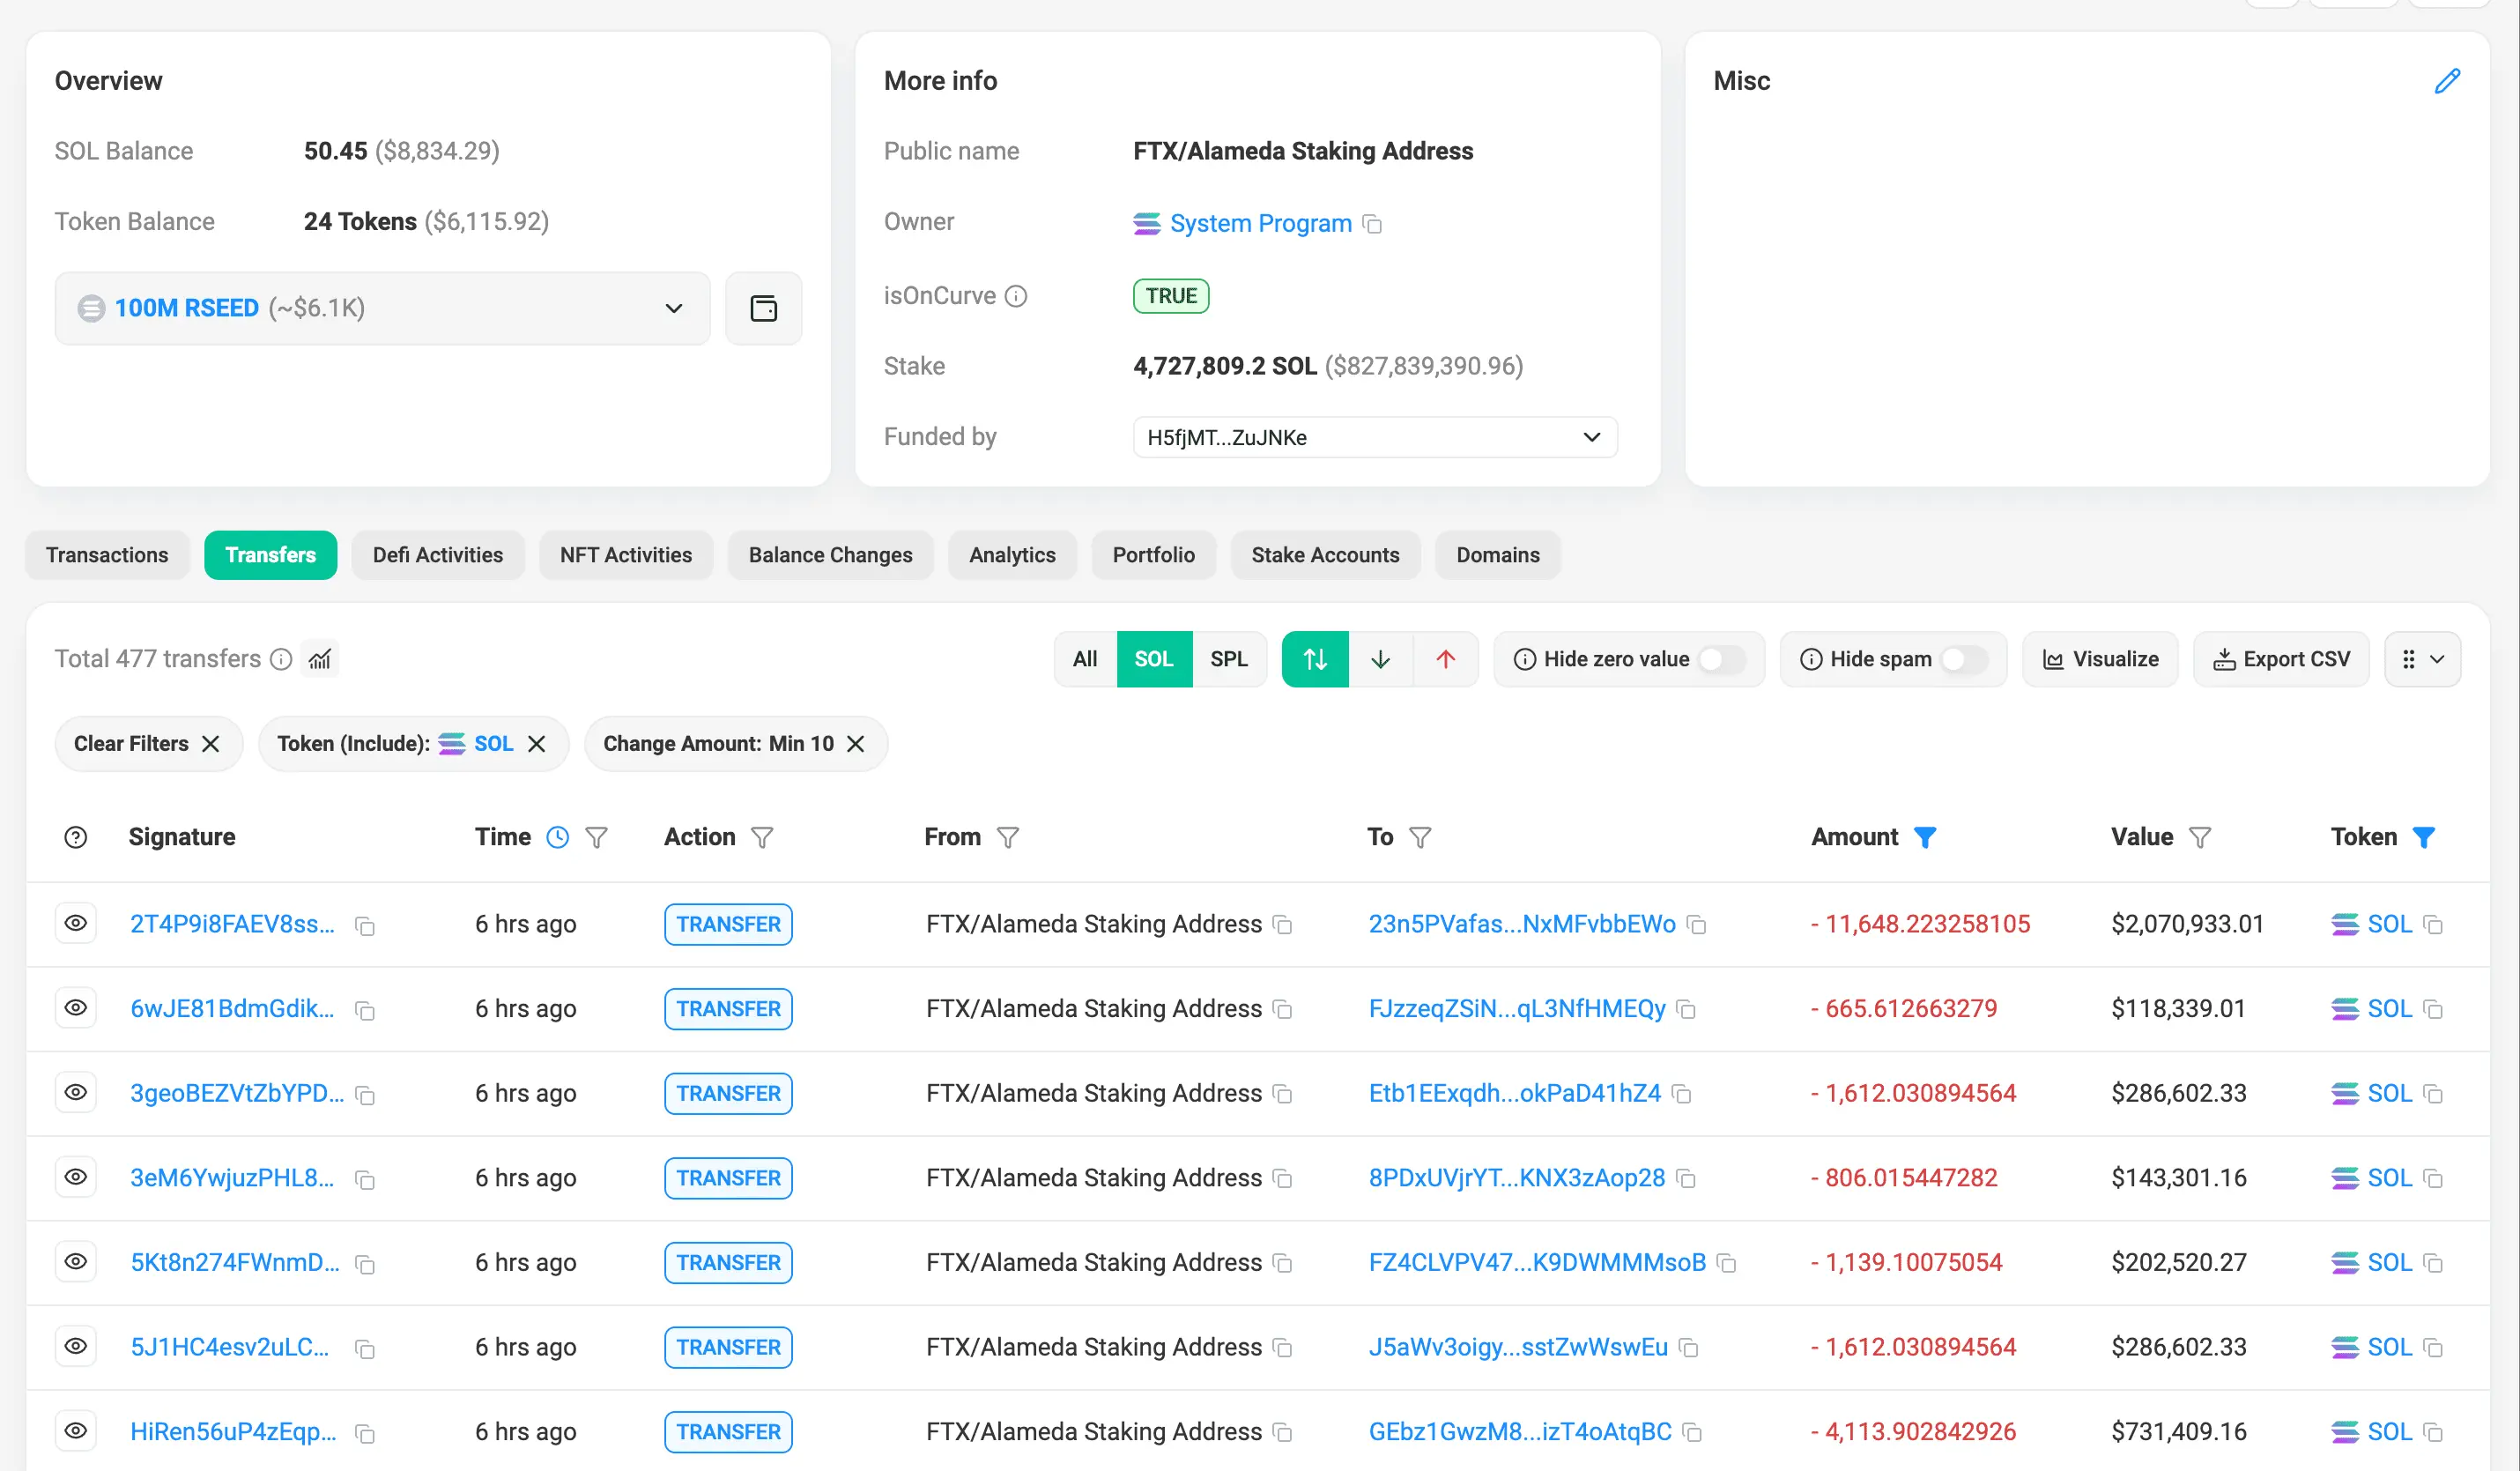This screenshot has width=2520, height=1471.
Task: Copy the From address in the 3geoBEZVtZbYPD row
Action: tap(1283, 1094)
